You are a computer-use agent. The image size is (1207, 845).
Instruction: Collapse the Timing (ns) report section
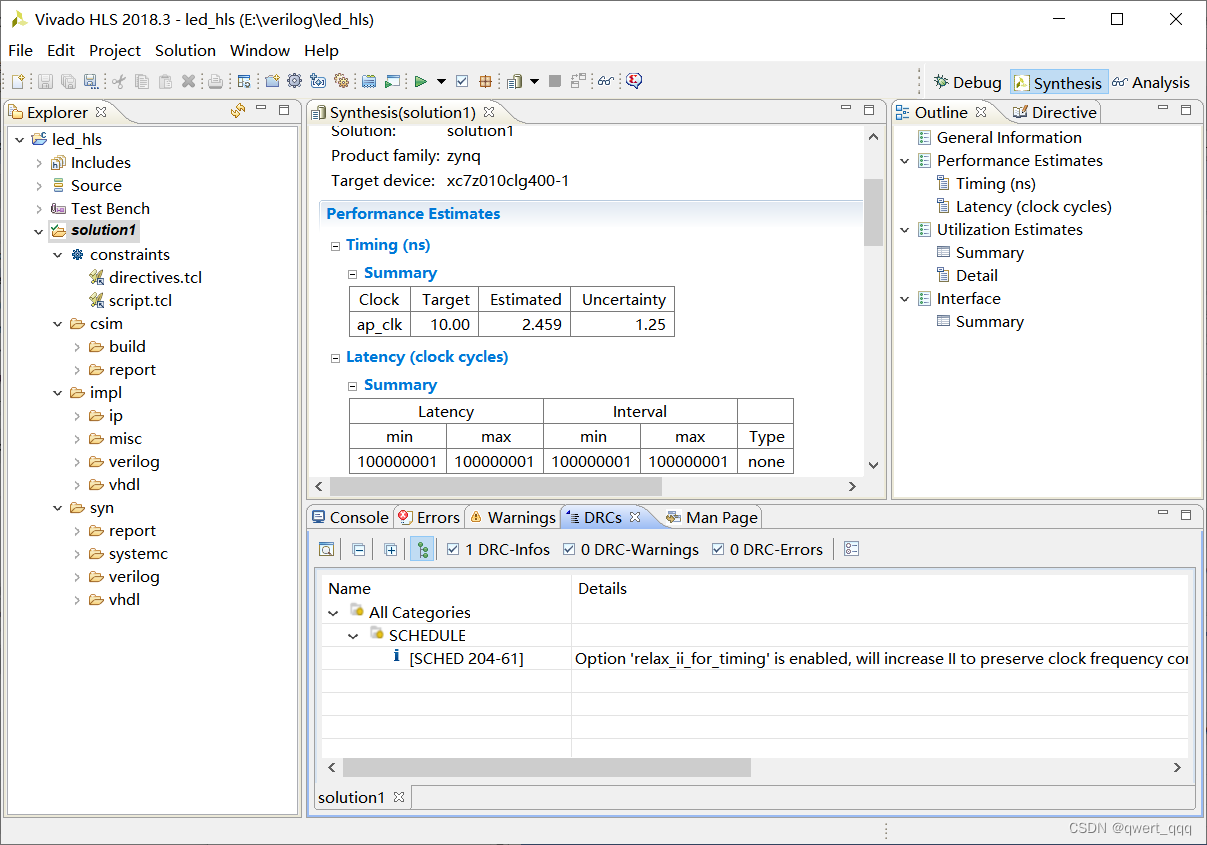click(336, 246)
